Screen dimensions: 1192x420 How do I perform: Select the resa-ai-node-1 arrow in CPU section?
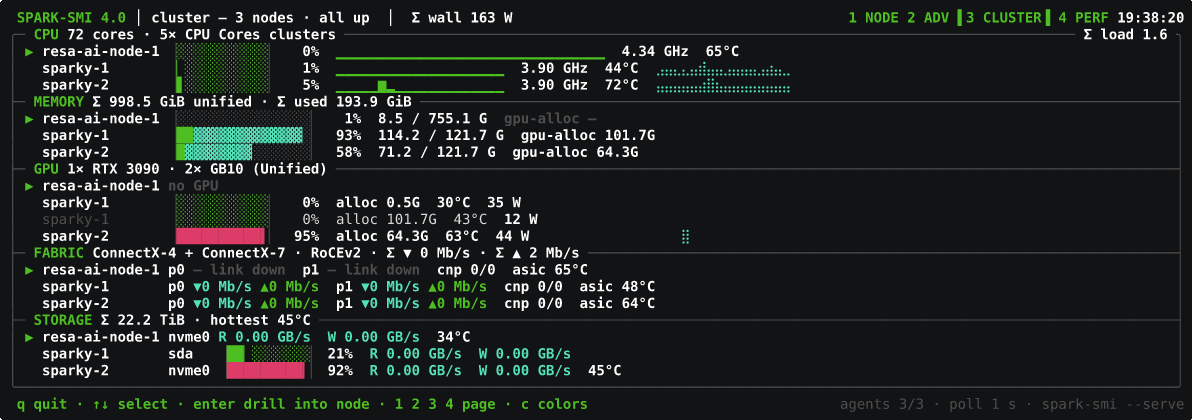click(x=29, y=52)
